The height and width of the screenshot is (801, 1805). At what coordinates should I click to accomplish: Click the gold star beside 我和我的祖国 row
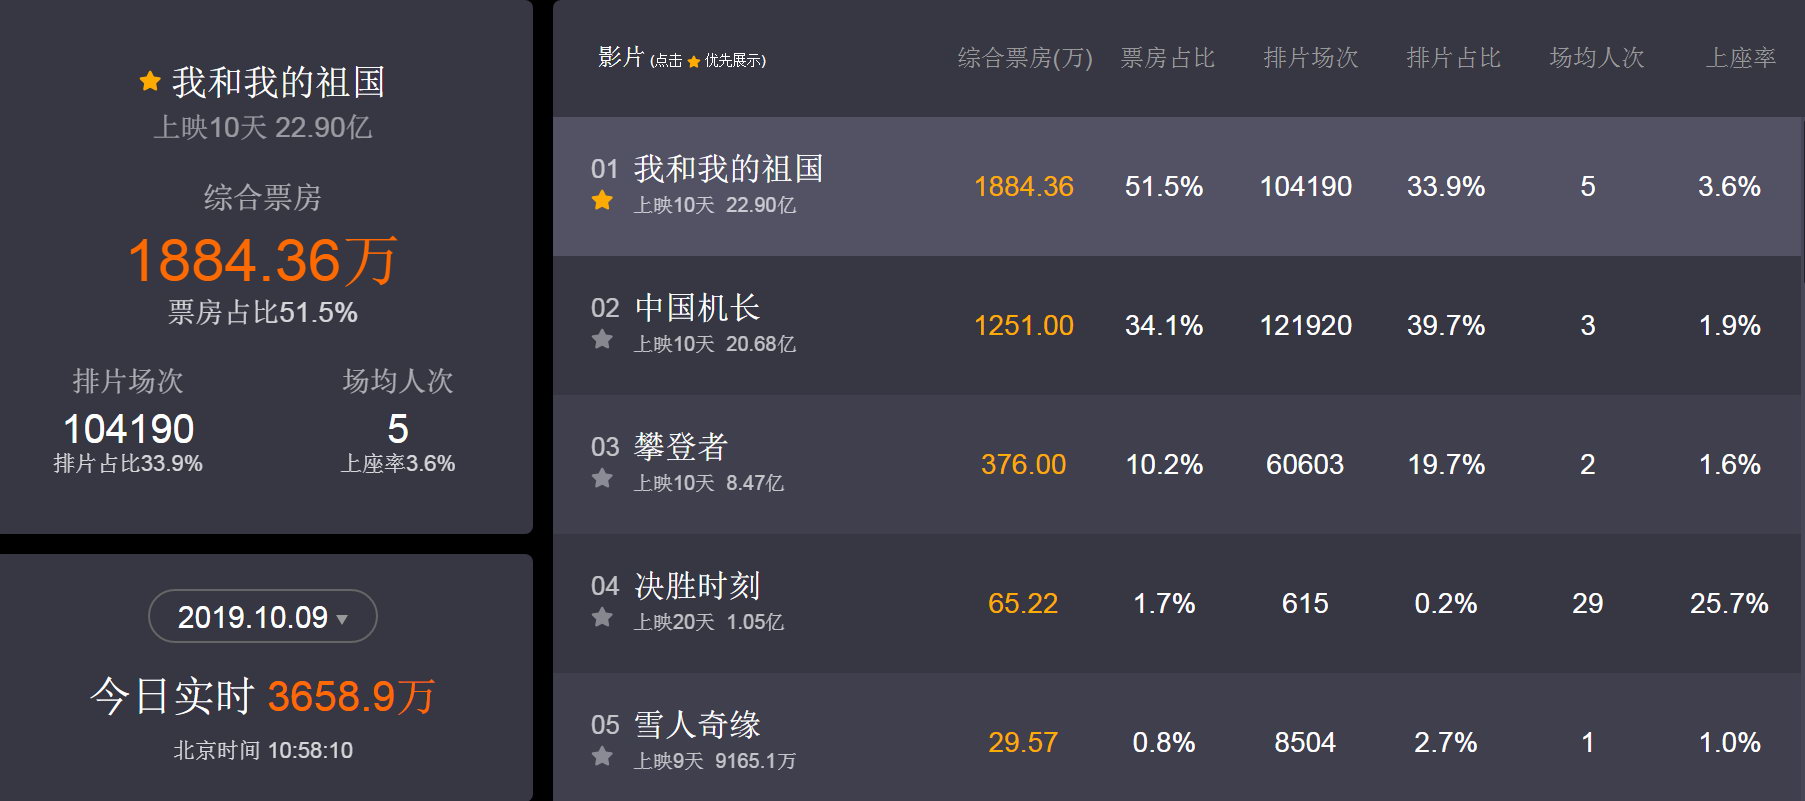[602, 201]
